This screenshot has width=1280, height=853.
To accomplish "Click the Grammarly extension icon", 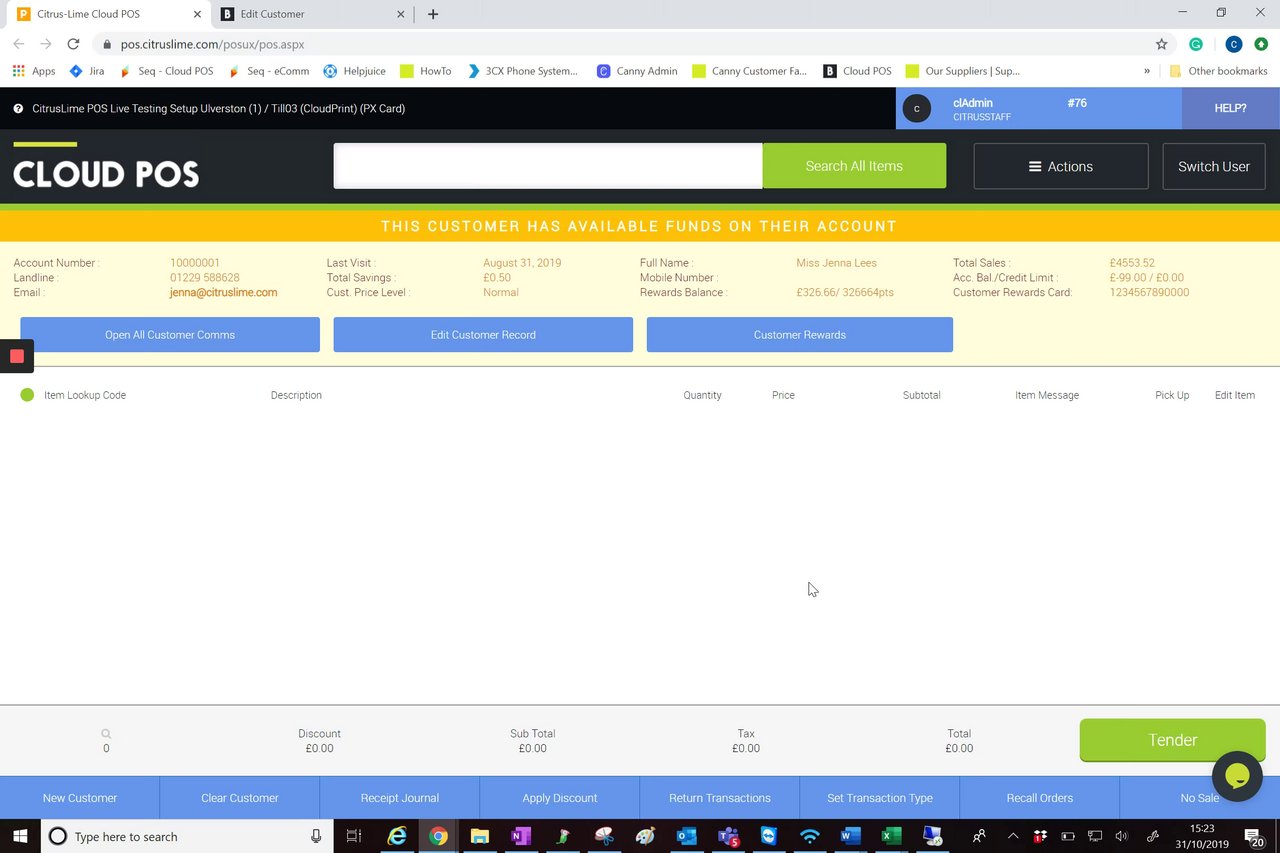I will 1196,44.
